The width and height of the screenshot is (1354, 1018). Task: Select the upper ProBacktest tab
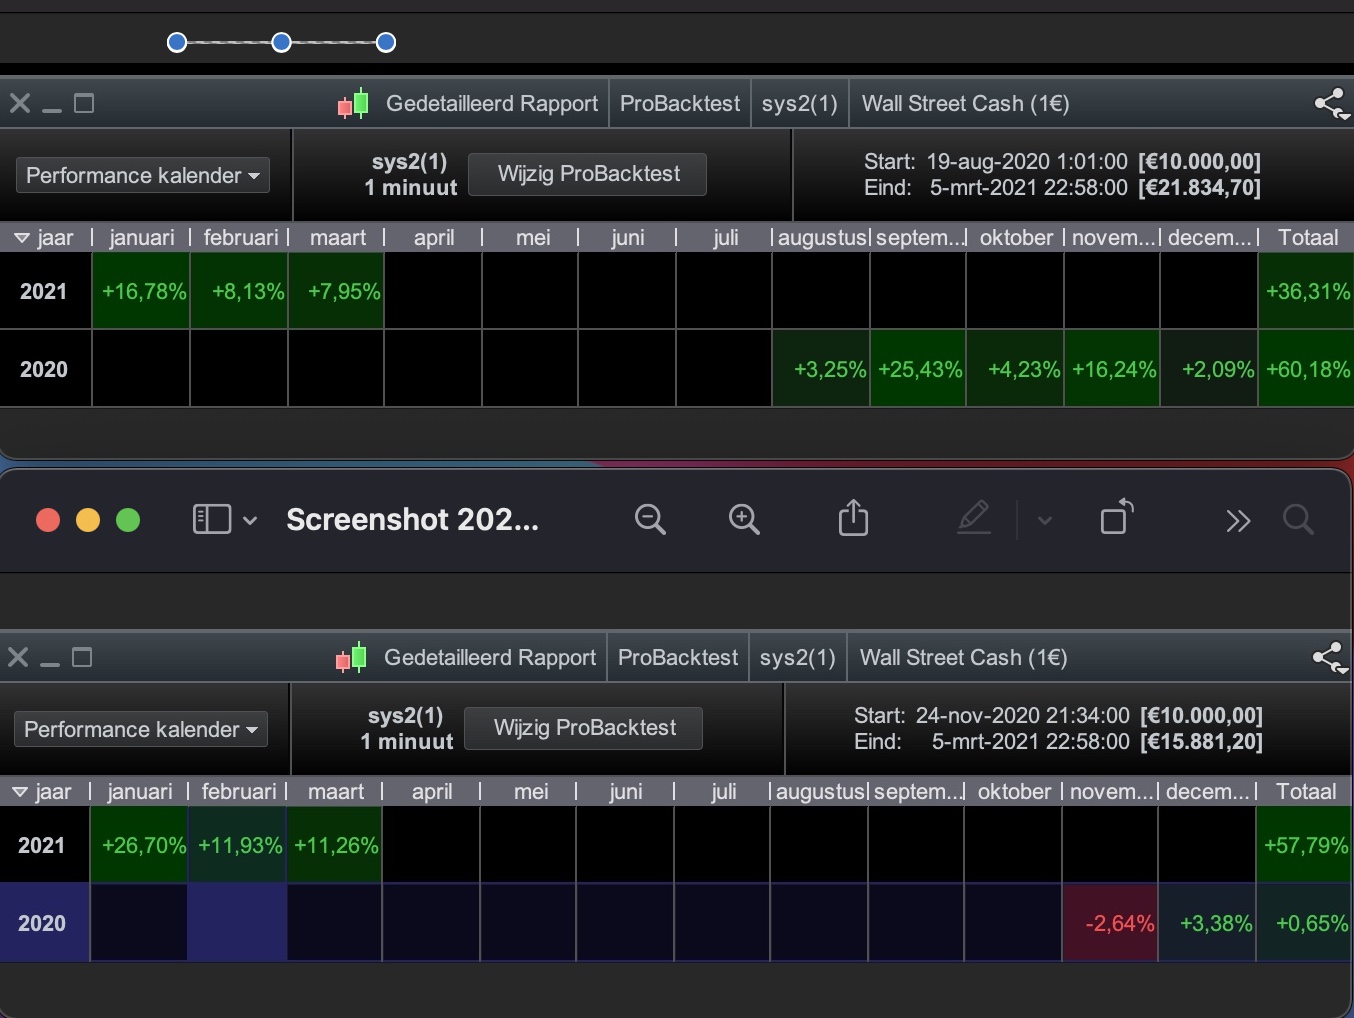tap(680, 104)
